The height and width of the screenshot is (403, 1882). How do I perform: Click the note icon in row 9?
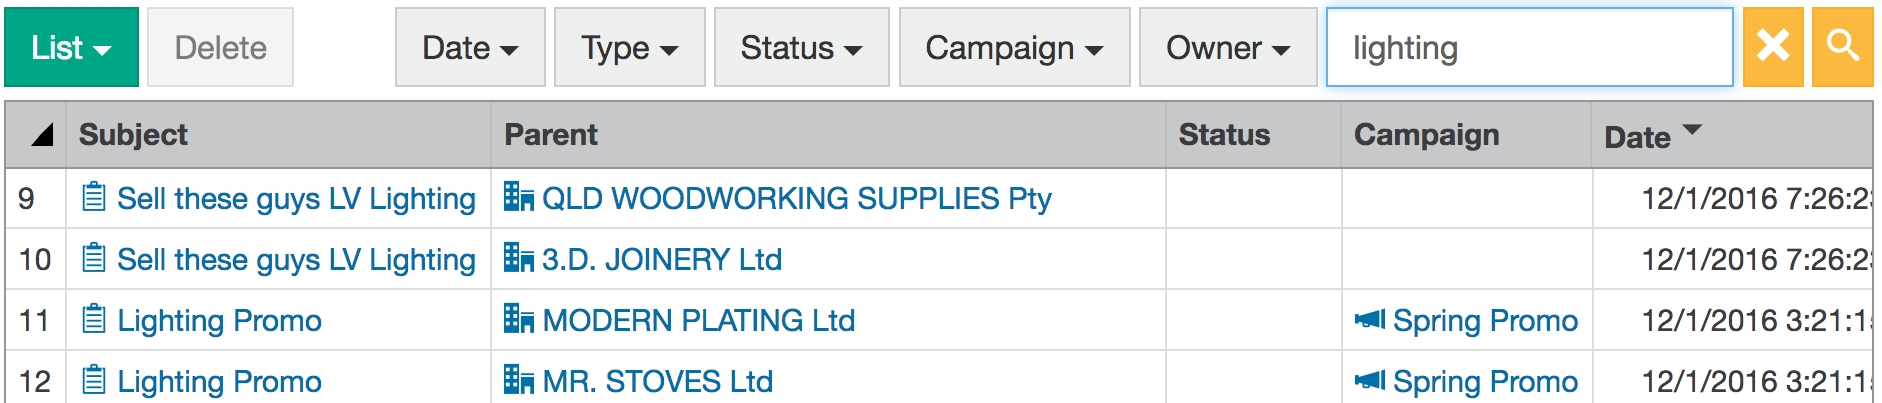[94, 198]
